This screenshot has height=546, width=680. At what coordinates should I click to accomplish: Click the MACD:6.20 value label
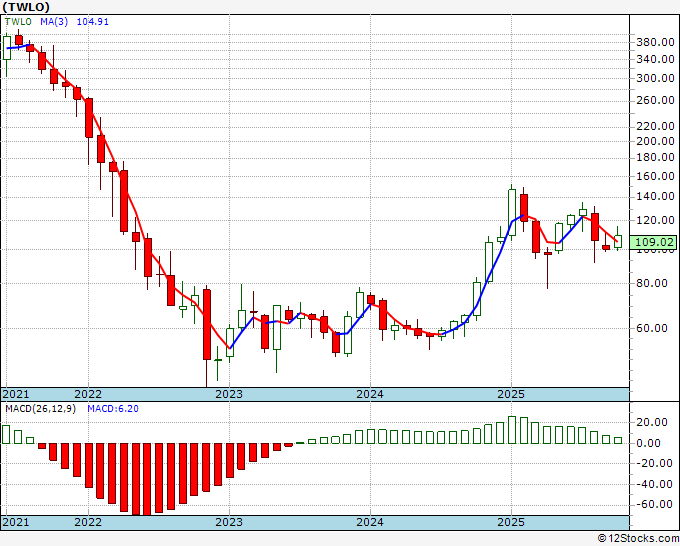[113, 409]
